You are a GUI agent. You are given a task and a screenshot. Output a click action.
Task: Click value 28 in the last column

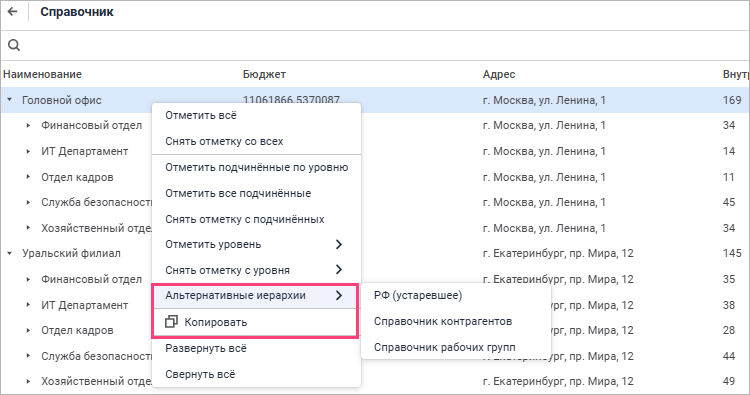(x=729, y=330)
